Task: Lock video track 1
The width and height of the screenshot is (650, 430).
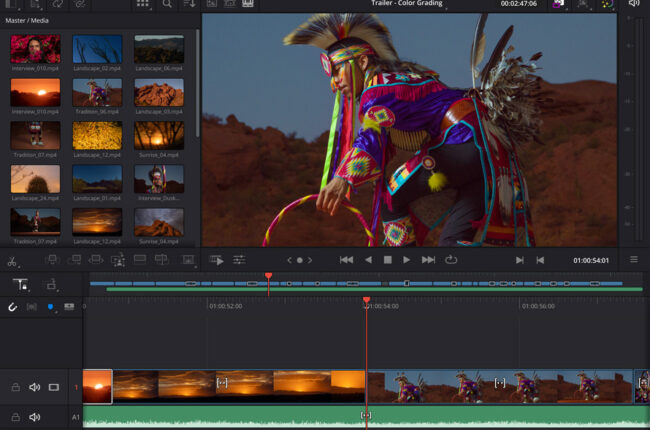Action: 15,387
